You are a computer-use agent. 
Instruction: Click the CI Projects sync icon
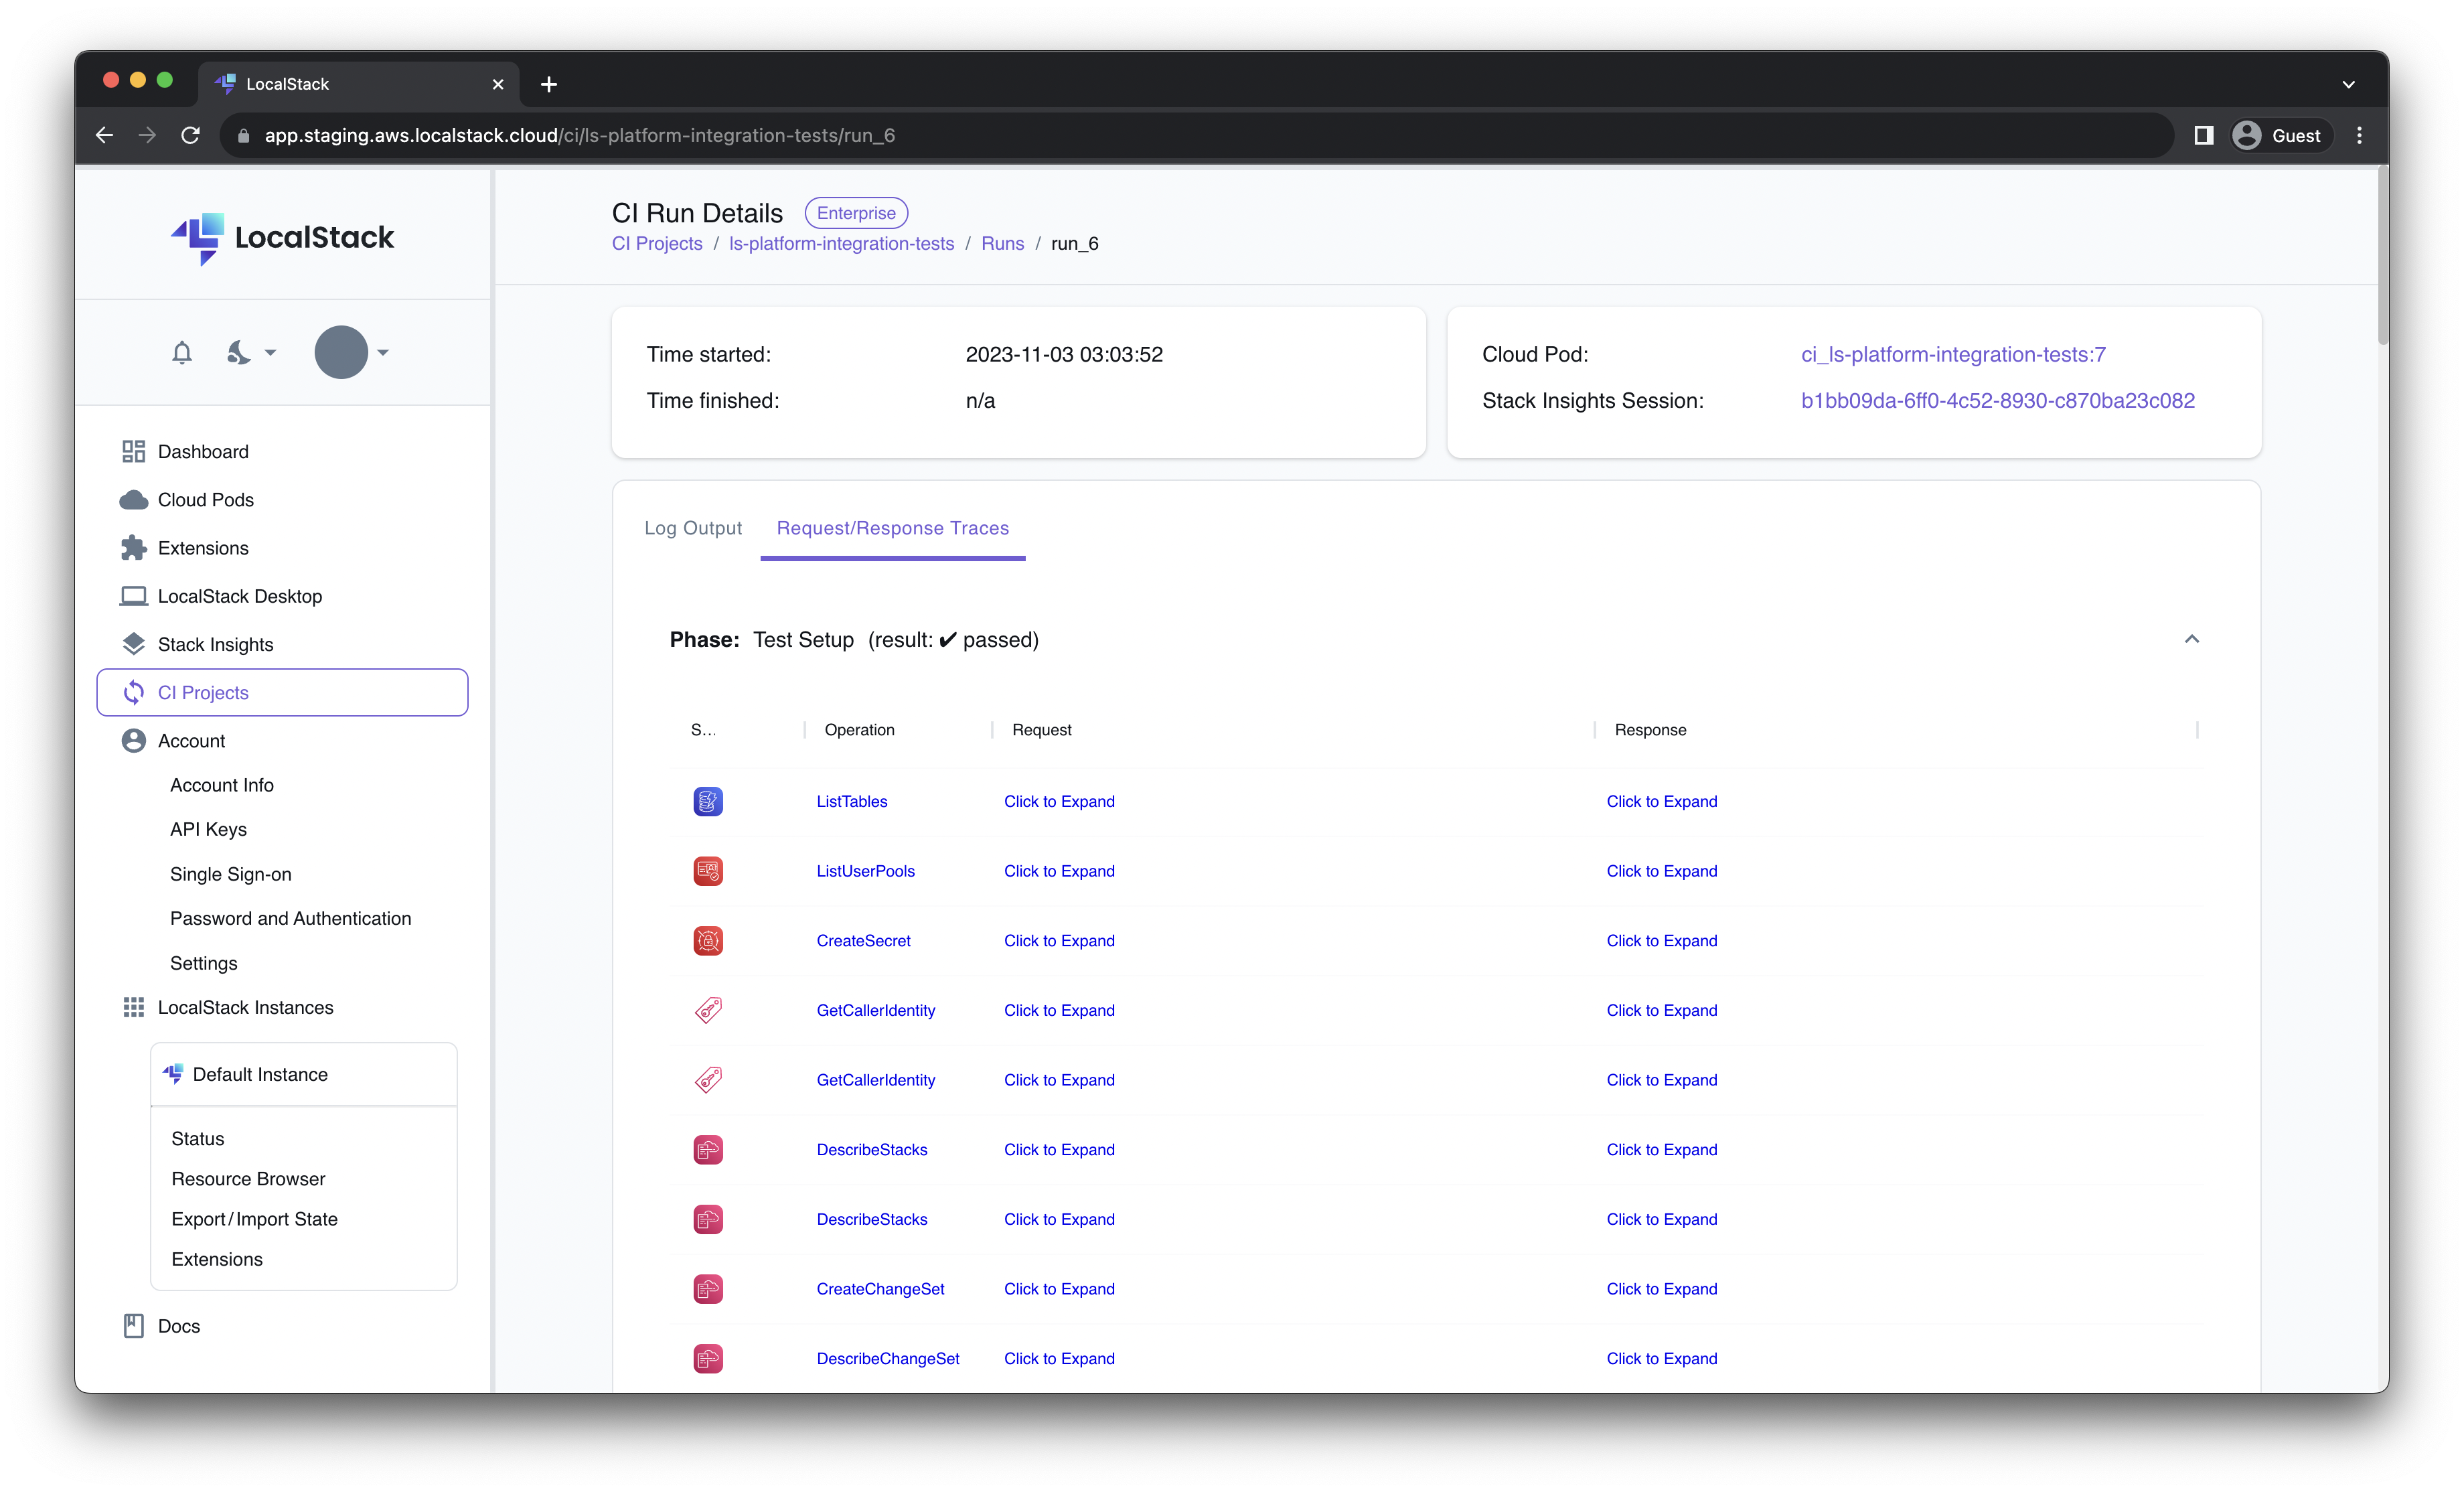pyautogui.click(x=133, y=692)
